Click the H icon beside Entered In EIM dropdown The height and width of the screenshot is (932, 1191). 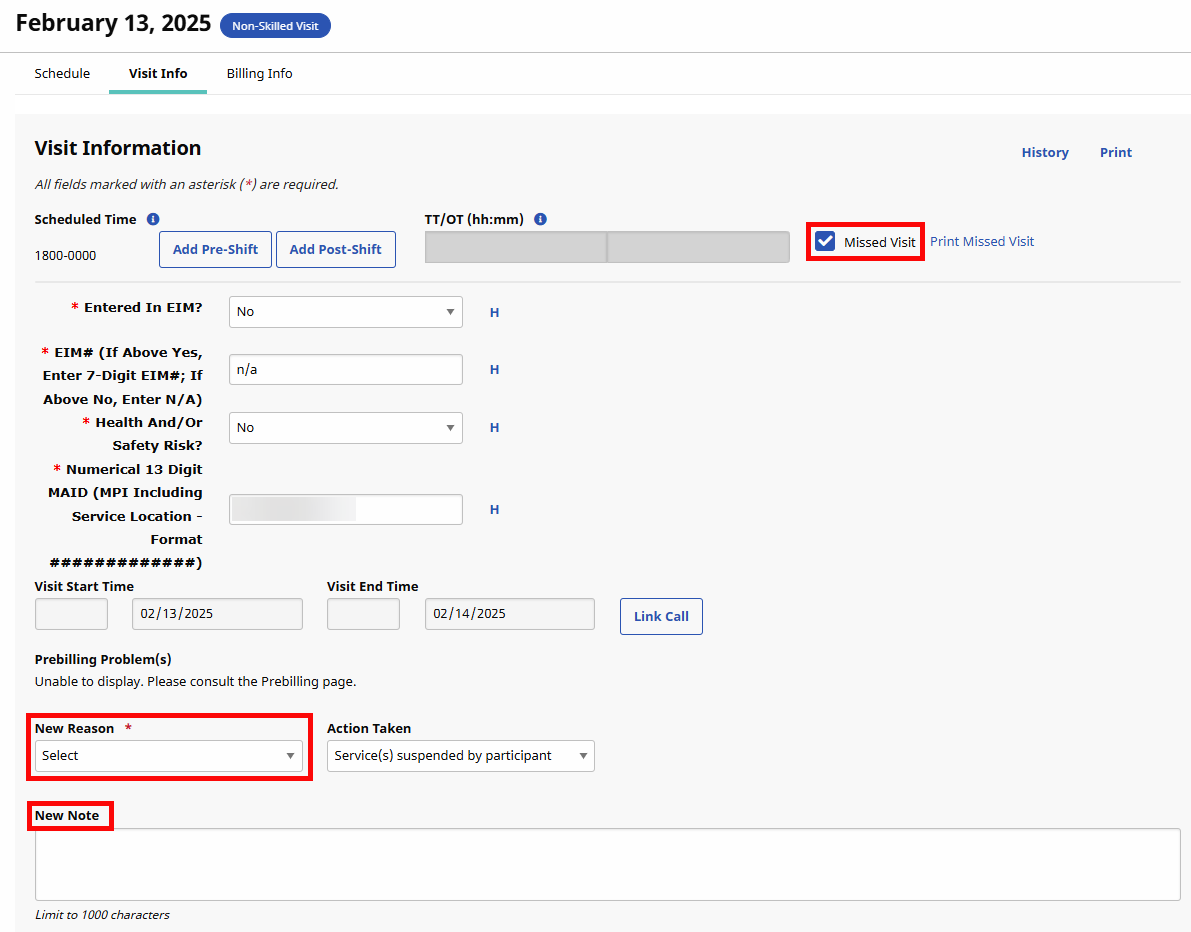(x=494, y=312)
